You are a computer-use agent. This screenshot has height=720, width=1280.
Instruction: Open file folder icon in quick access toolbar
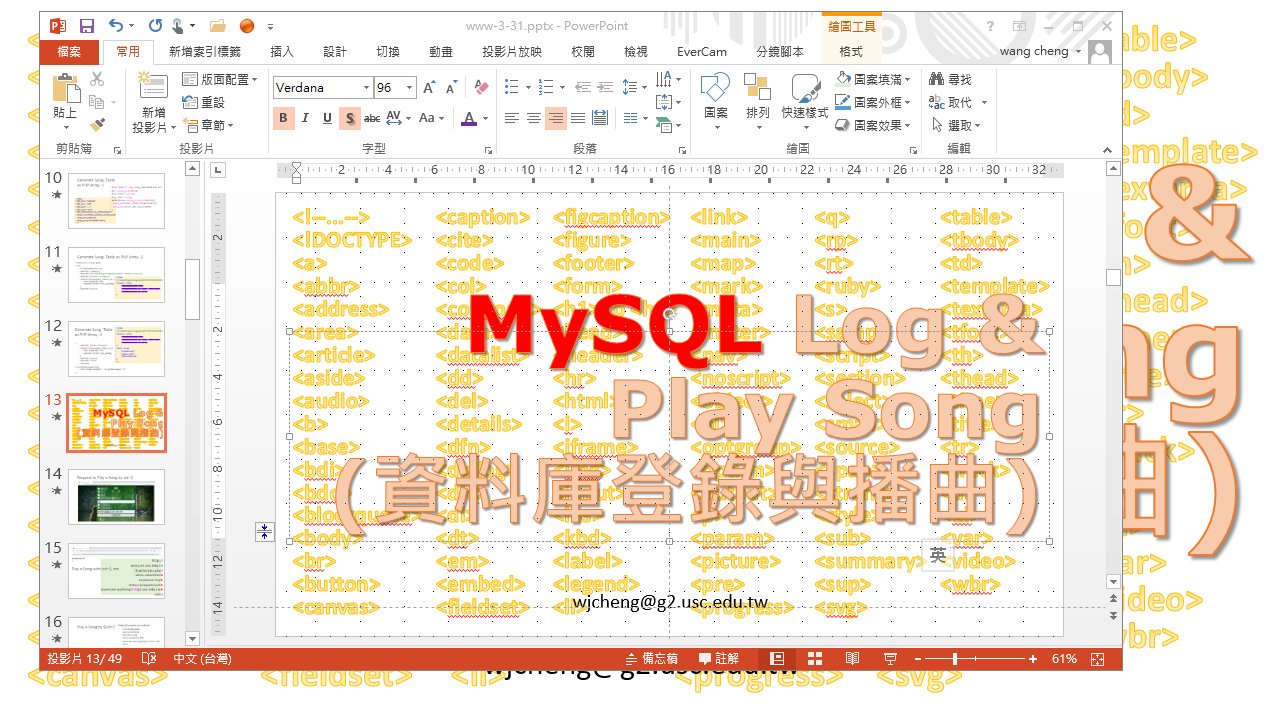217,26
